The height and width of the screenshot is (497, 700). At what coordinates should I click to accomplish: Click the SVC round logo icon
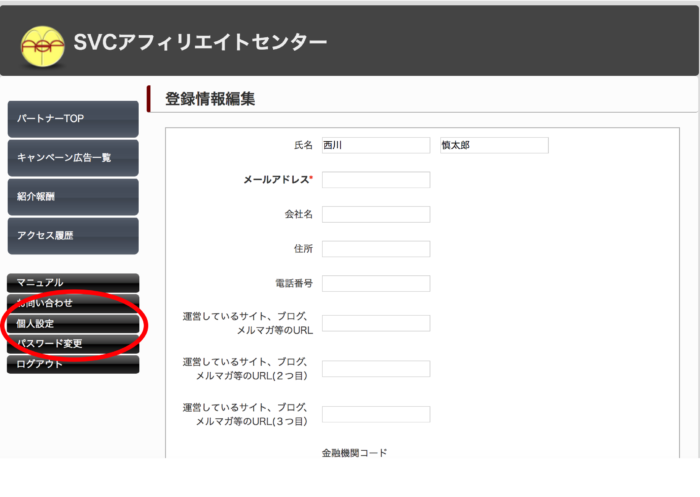(x=42, y=43)
